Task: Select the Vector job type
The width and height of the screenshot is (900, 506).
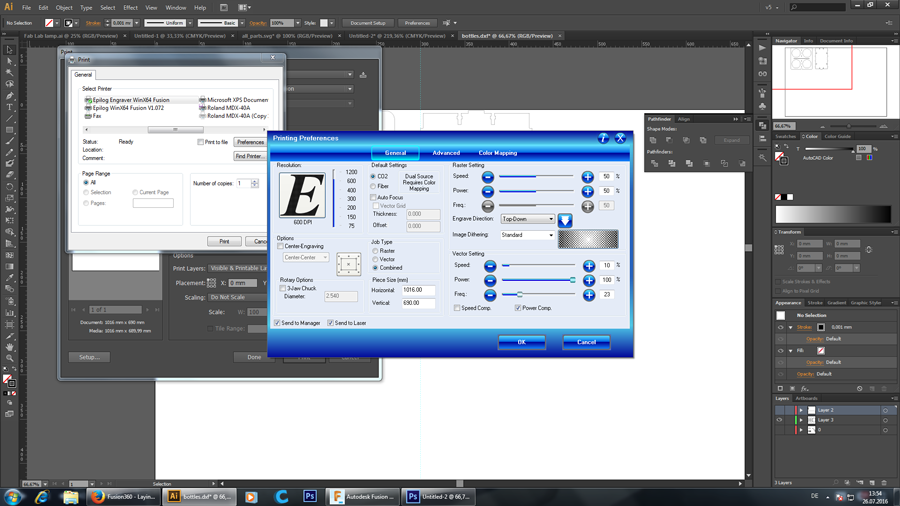Action: click(x=375, y=259)
